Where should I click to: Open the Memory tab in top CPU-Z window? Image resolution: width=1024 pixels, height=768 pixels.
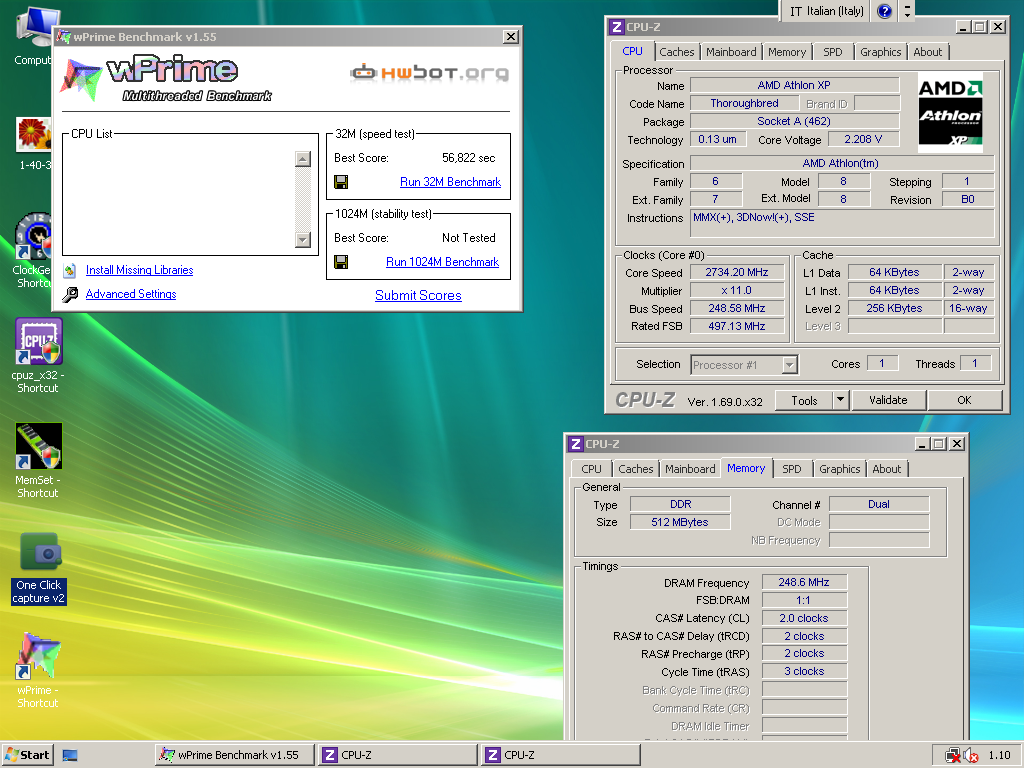(787, 52)
